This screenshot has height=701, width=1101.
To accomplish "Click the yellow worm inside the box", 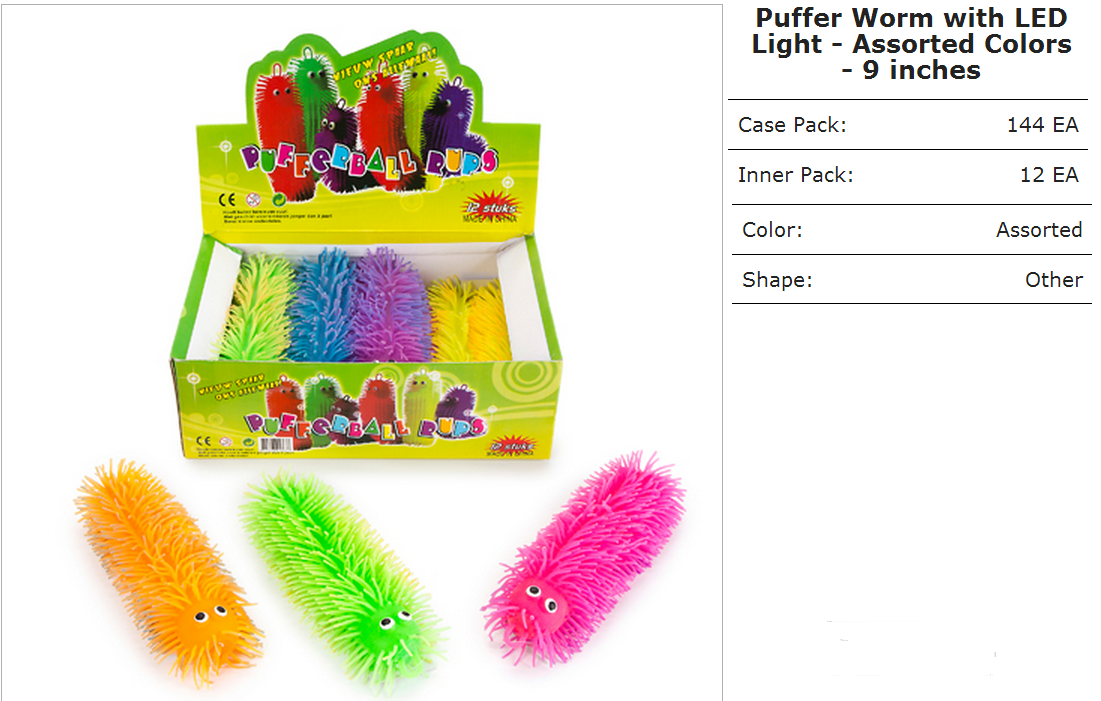I will tap(469, 320).
